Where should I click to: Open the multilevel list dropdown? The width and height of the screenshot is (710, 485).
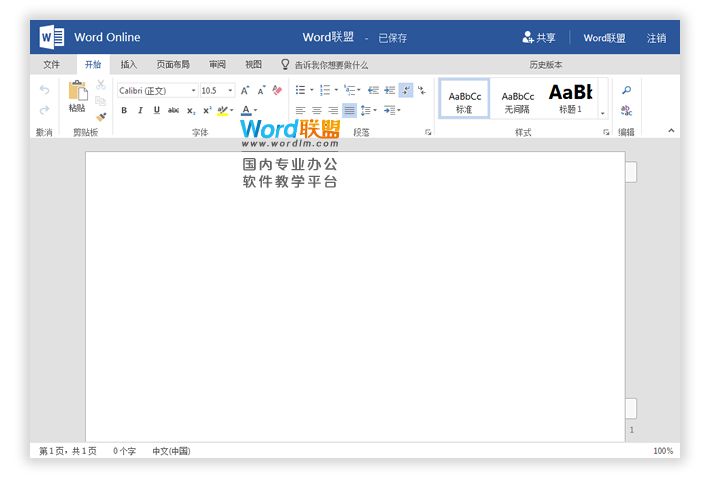coord(352,90)
